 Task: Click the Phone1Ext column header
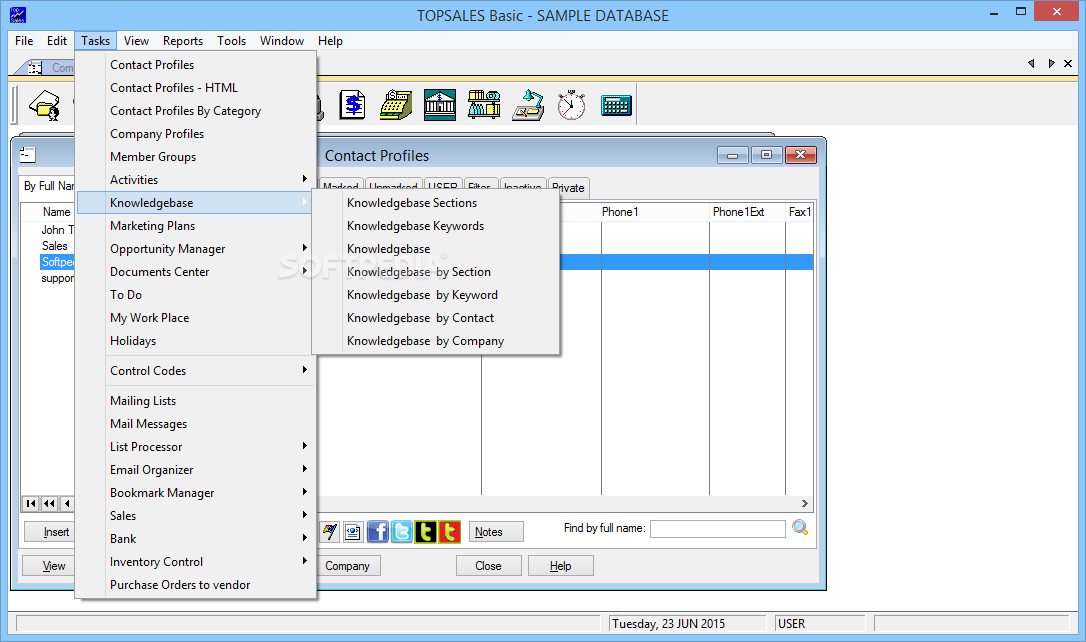[x=747, y=212]
